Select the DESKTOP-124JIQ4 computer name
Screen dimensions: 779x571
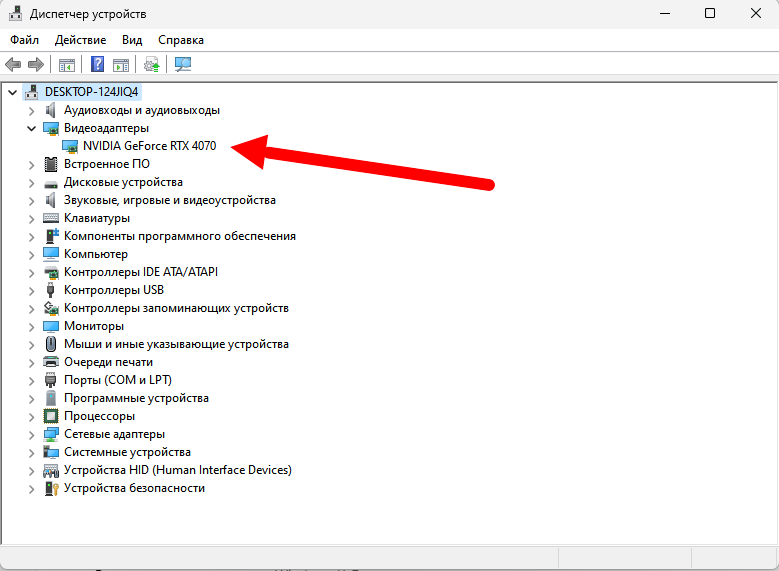pyautogui.click(x=91, y=92)
